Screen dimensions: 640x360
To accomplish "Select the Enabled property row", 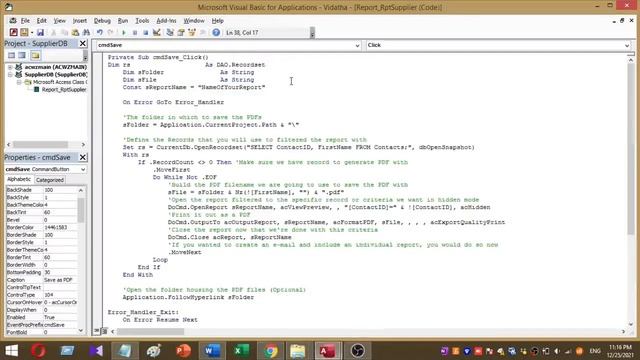I will click(41, 318).
